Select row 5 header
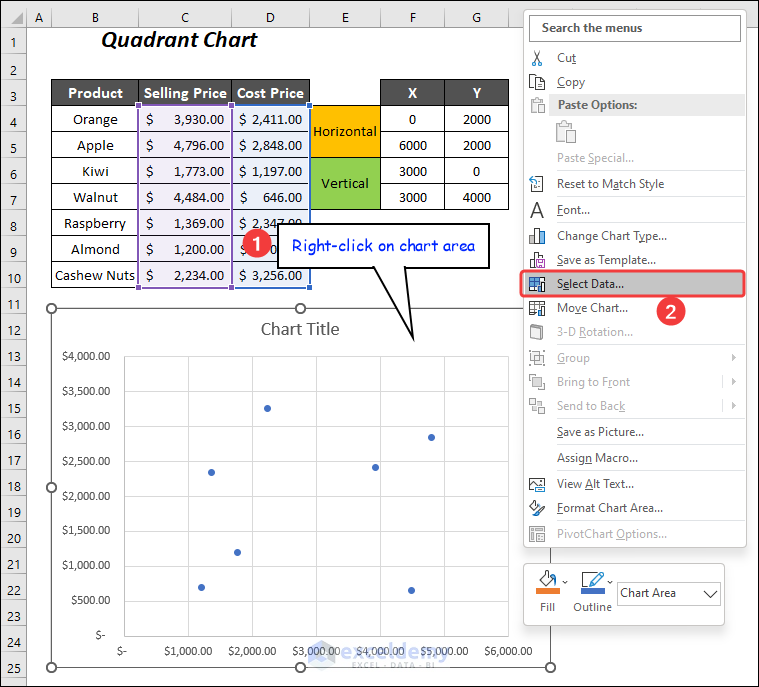This screenshot has height=687, width=759. pos(14,146)
